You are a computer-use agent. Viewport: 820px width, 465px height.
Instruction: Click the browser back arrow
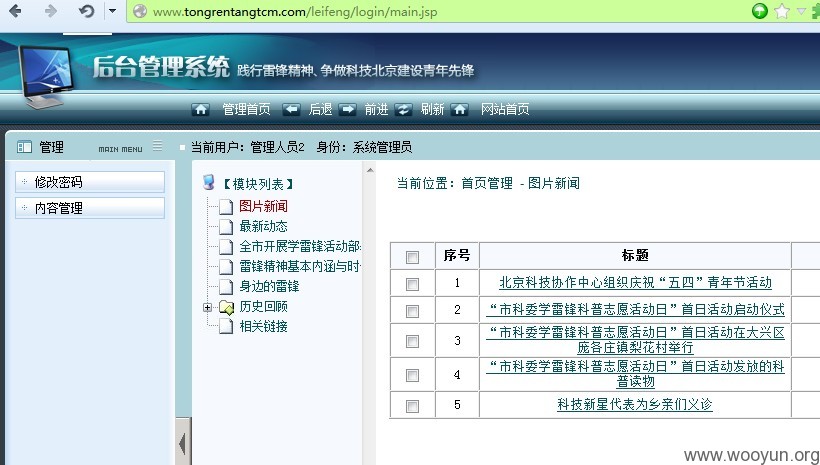[x=15, y=11]
